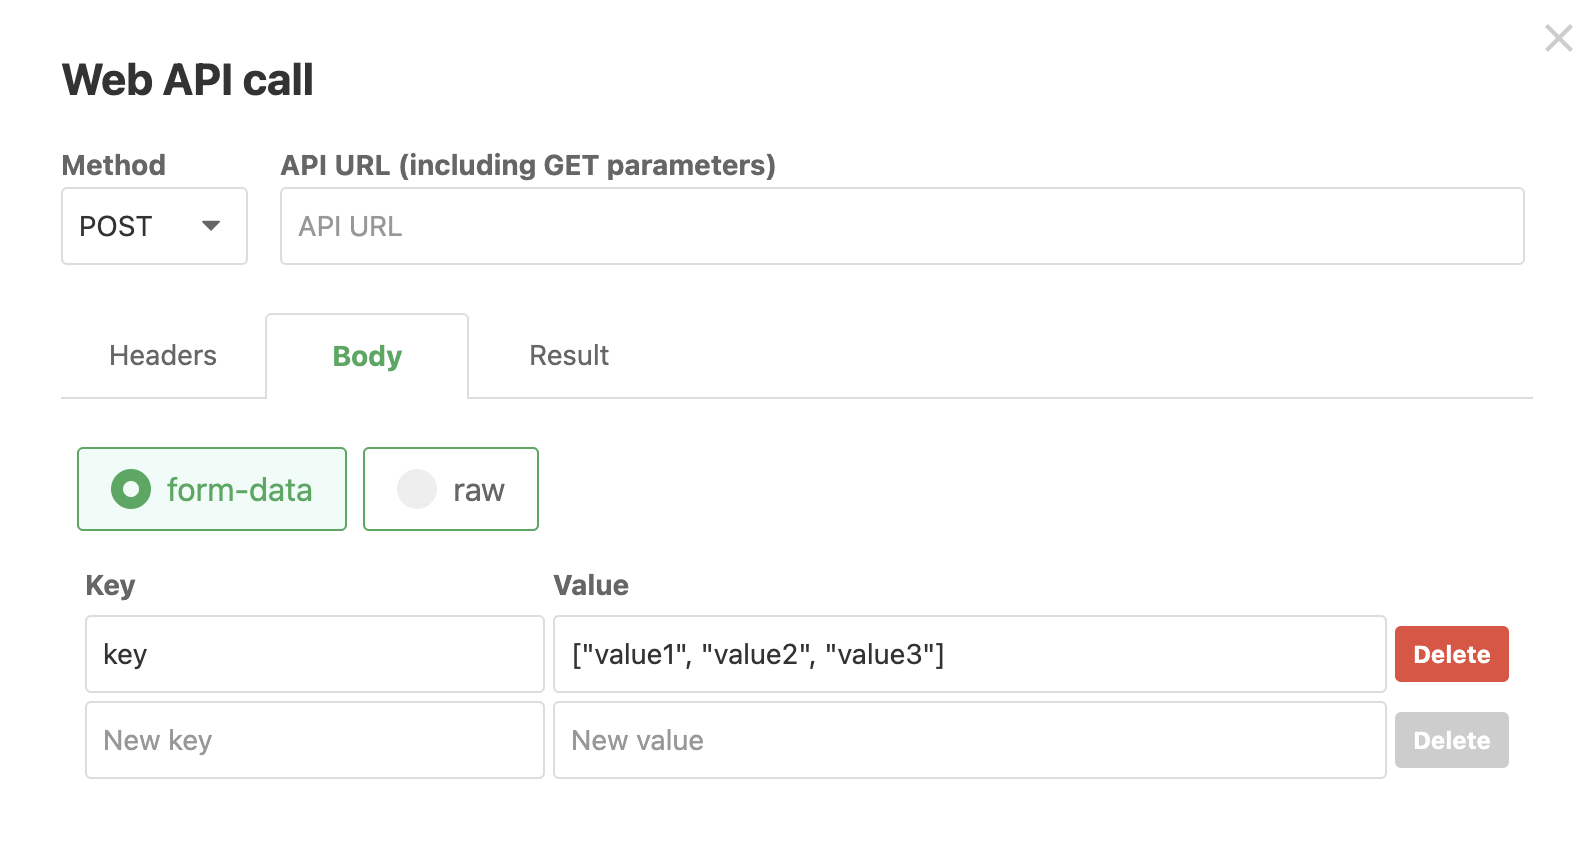Image resolution: width=1594 pixels, height=862 pixels.
Task: Focus the API URL input field
Action: 902,226
